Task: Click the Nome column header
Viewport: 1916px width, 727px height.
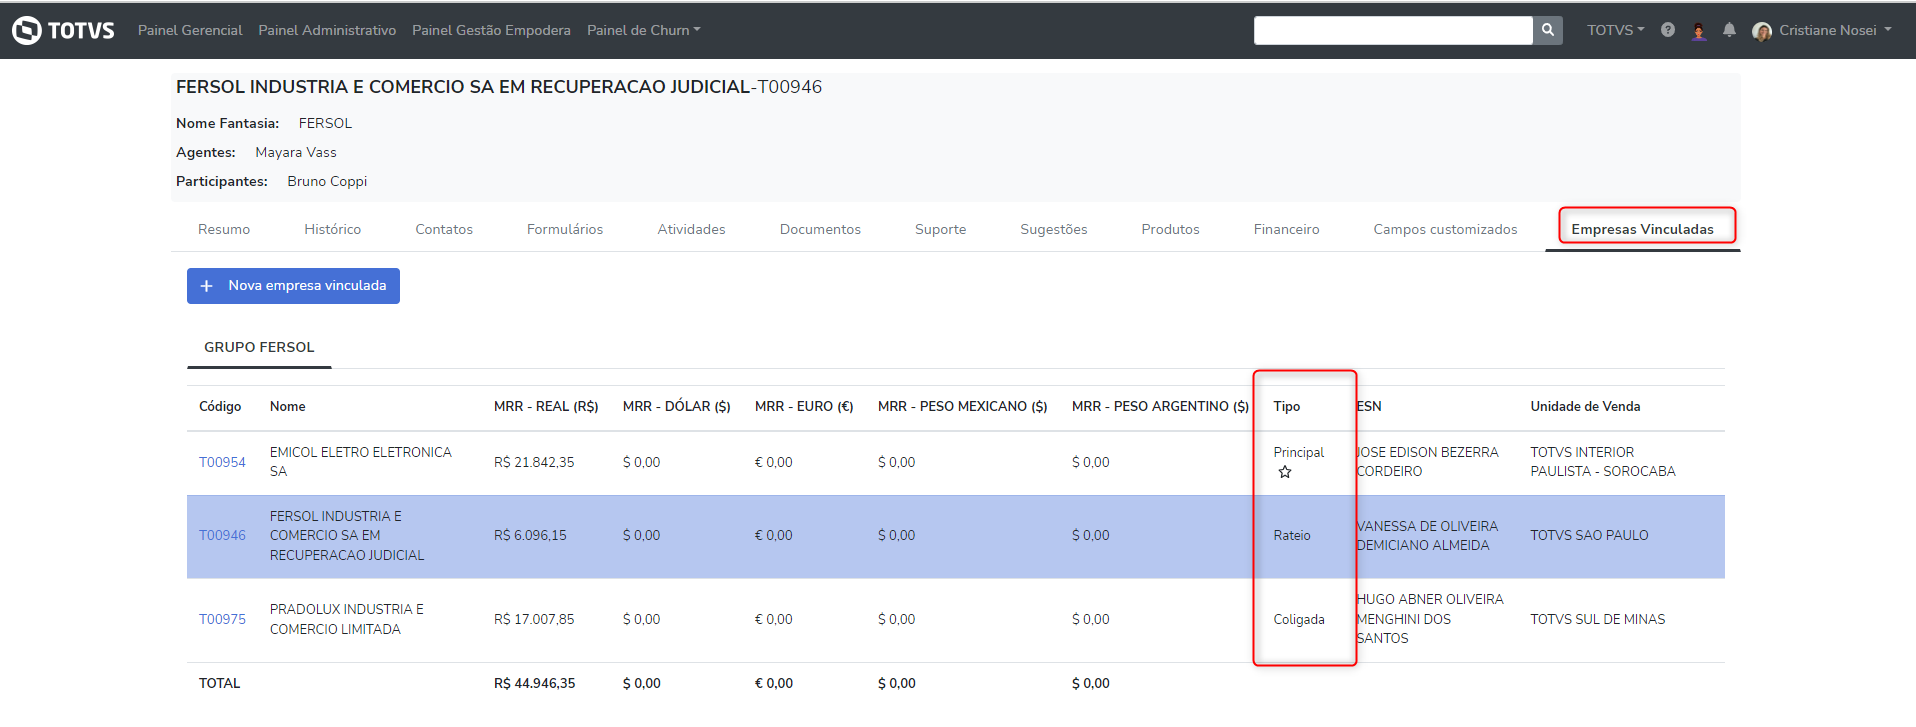Action: (x=288, y=406)
